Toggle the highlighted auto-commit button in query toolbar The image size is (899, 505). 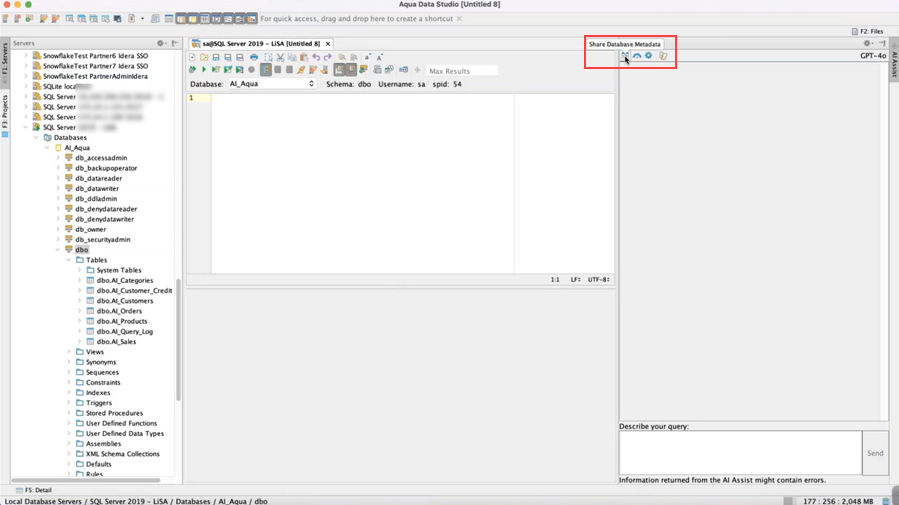[266, 69]
